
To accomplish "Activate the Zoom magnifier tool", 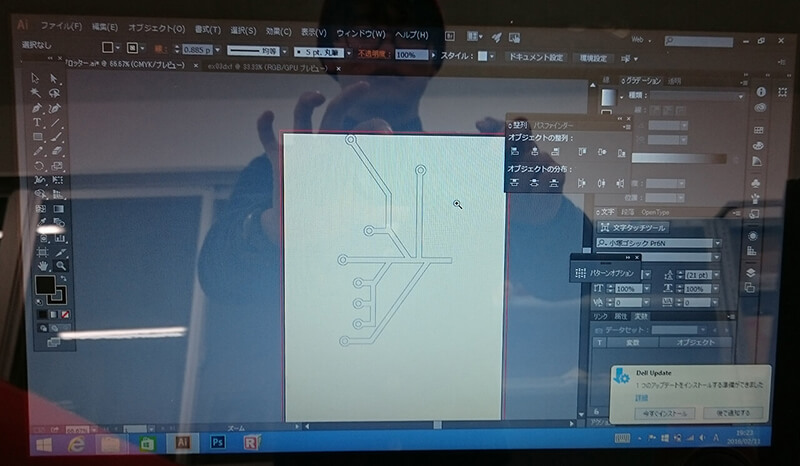I will (x=61, y=265).
